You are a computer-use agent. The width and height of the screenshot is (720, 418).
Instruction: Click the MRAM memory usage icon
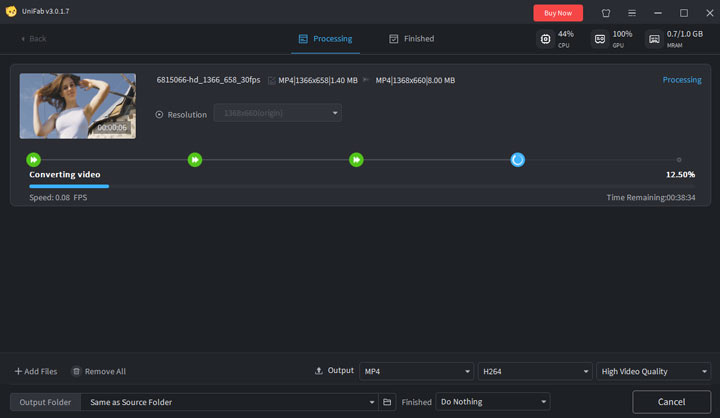coord(653,39)
